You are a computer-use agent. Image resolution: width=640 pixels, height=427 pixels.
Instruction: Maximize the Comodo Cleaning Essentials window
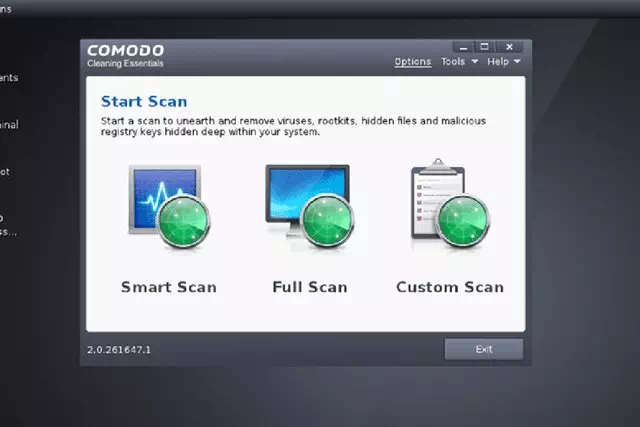484,47
